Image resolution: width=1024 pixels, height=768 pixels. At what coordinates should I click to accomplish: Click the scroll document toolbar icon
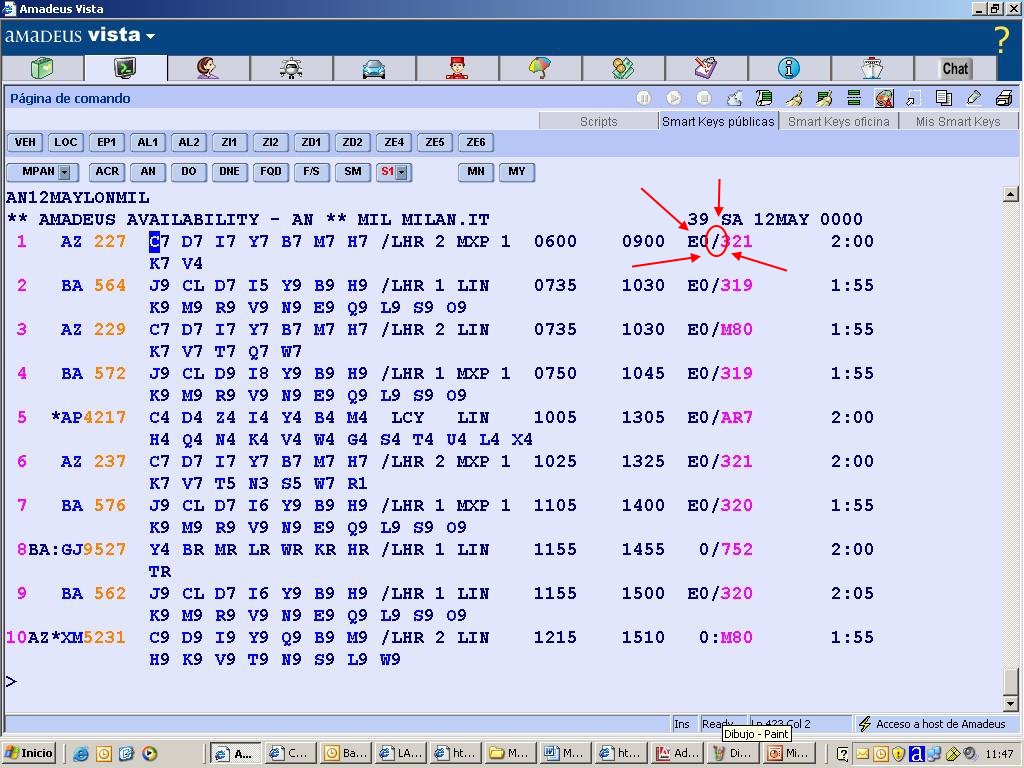coord(763,98)
